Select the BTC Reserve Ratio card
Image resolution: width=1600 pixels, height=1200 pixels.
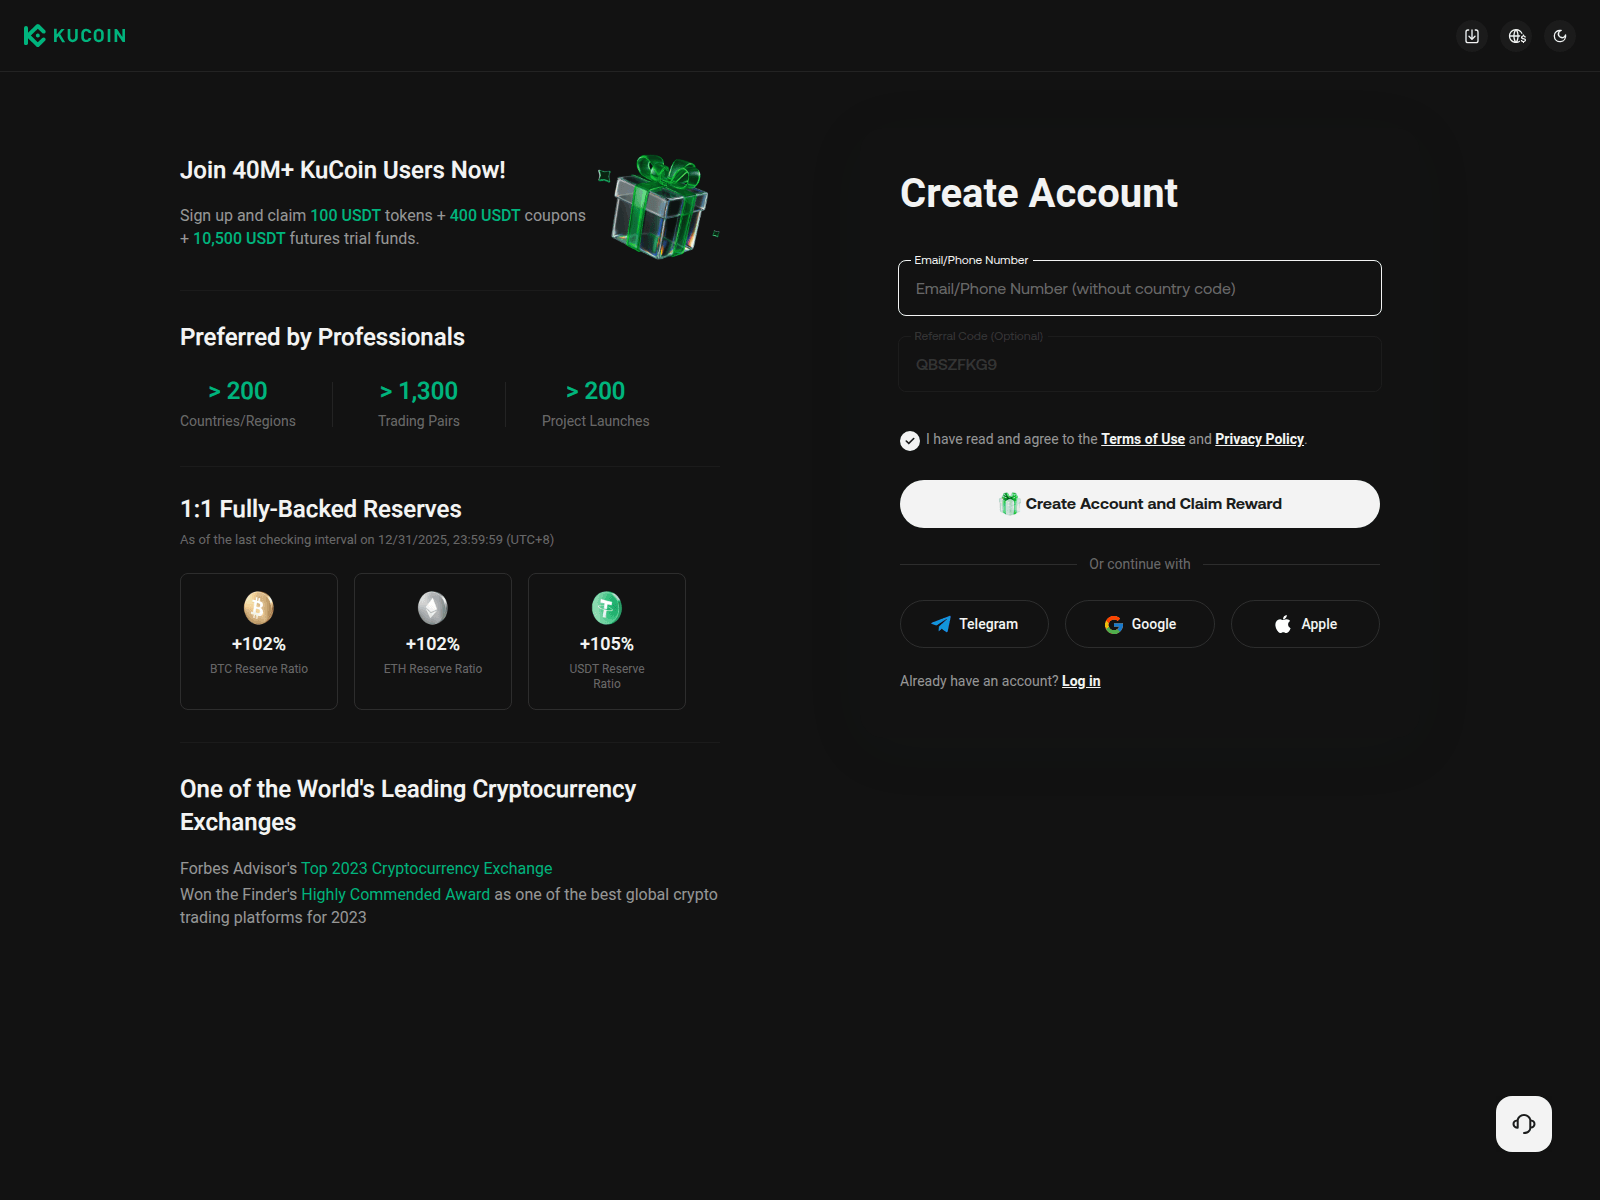click(259, 641)
